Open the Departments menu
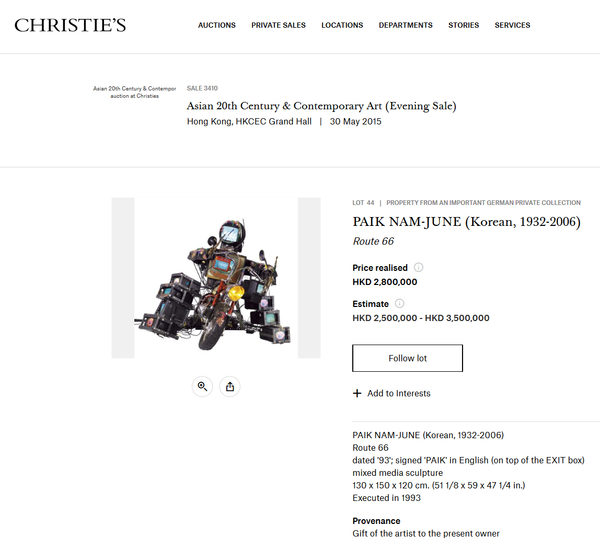The image size is (600, 548). pyautogui.click(x=406, y=25)
